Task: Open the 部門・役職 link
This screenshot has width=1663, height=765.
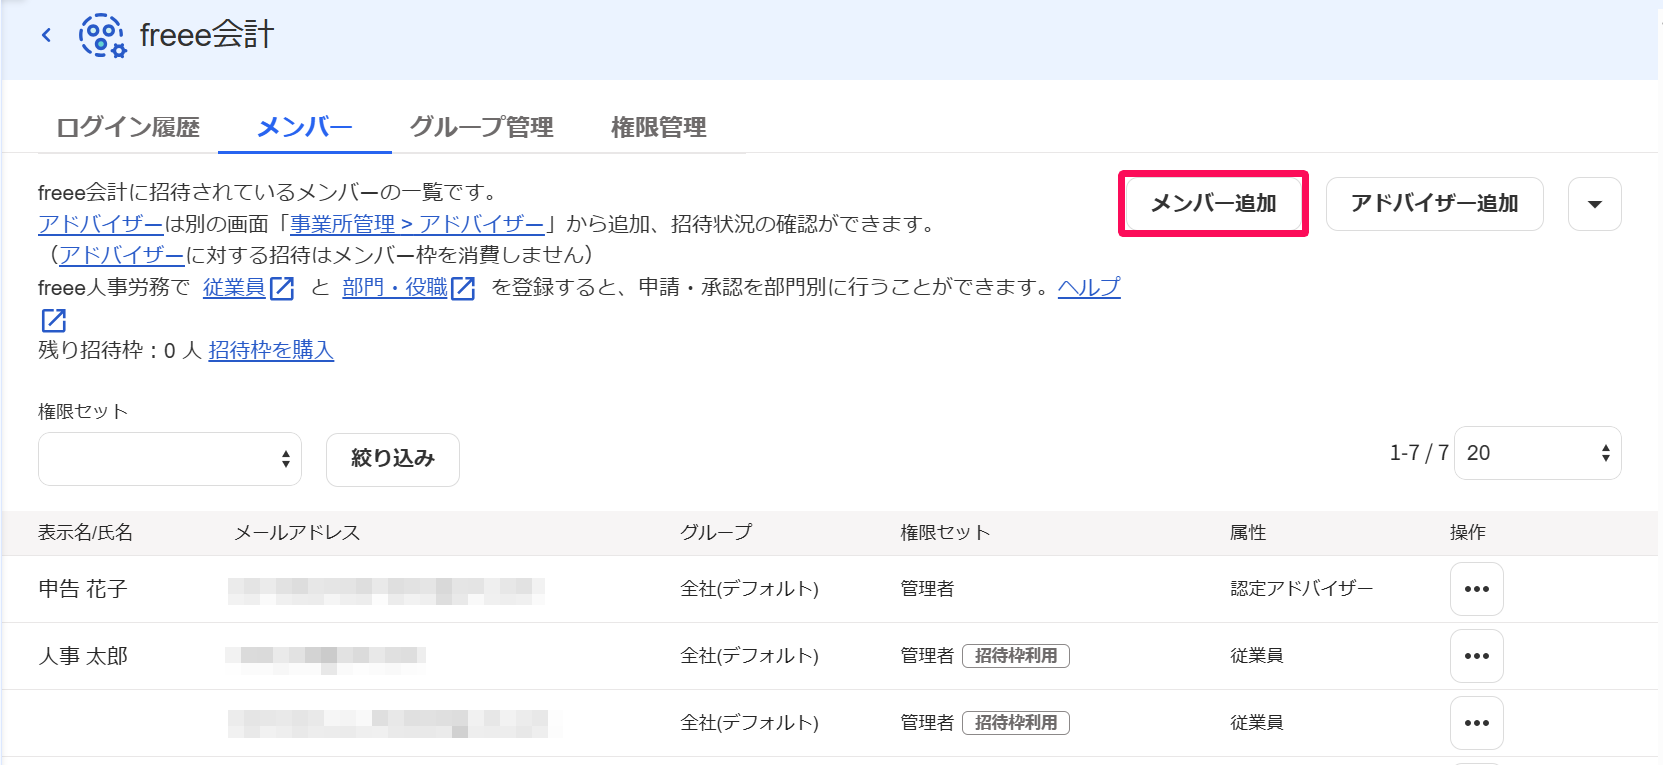Action: [395, 288]
